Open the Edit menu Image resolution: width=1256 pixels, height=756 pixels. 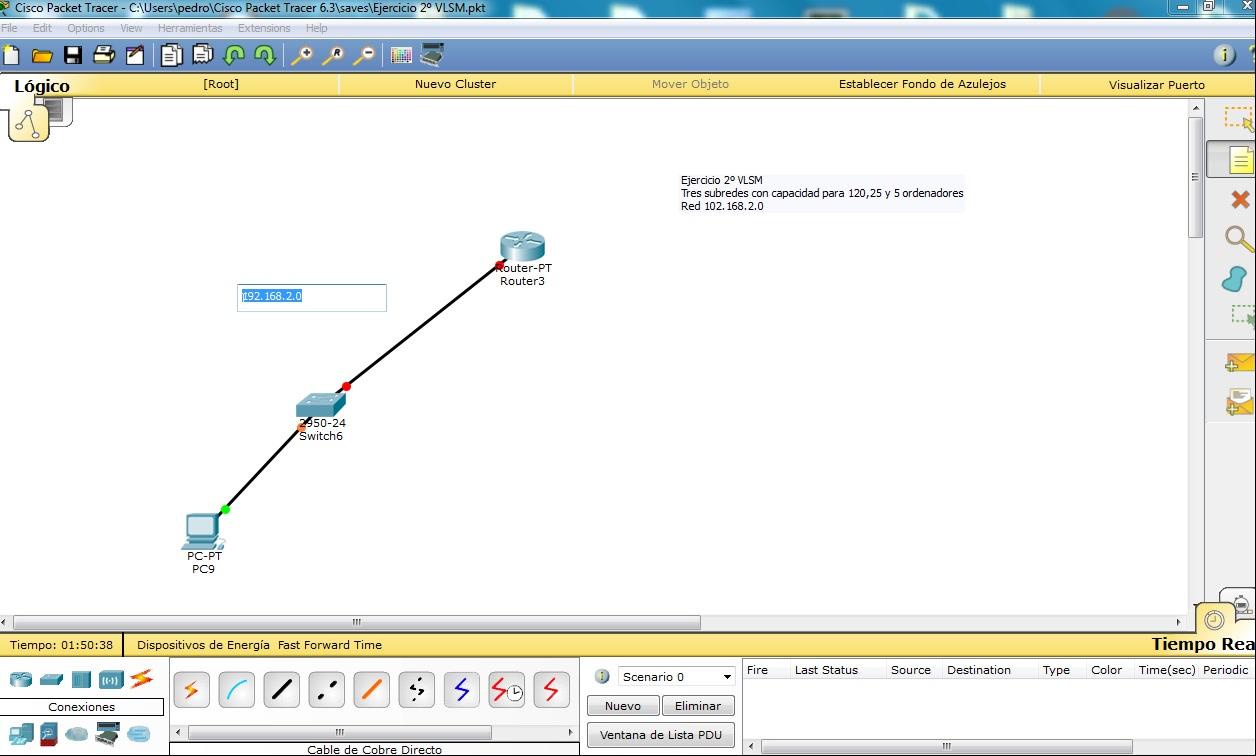point(42,28)
